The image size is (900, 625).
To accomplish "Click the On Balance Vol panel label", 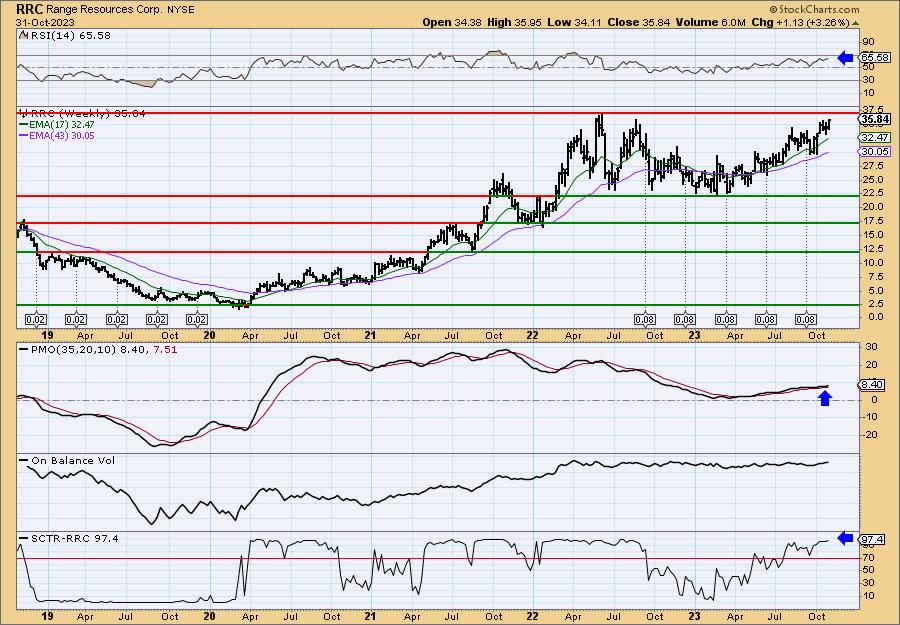I will click(x=73, y=461).
